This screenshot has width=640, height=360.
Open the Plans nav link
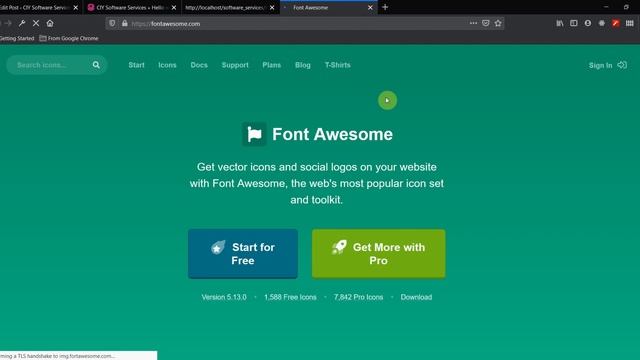pyautogui.click(x=271, y=65)
